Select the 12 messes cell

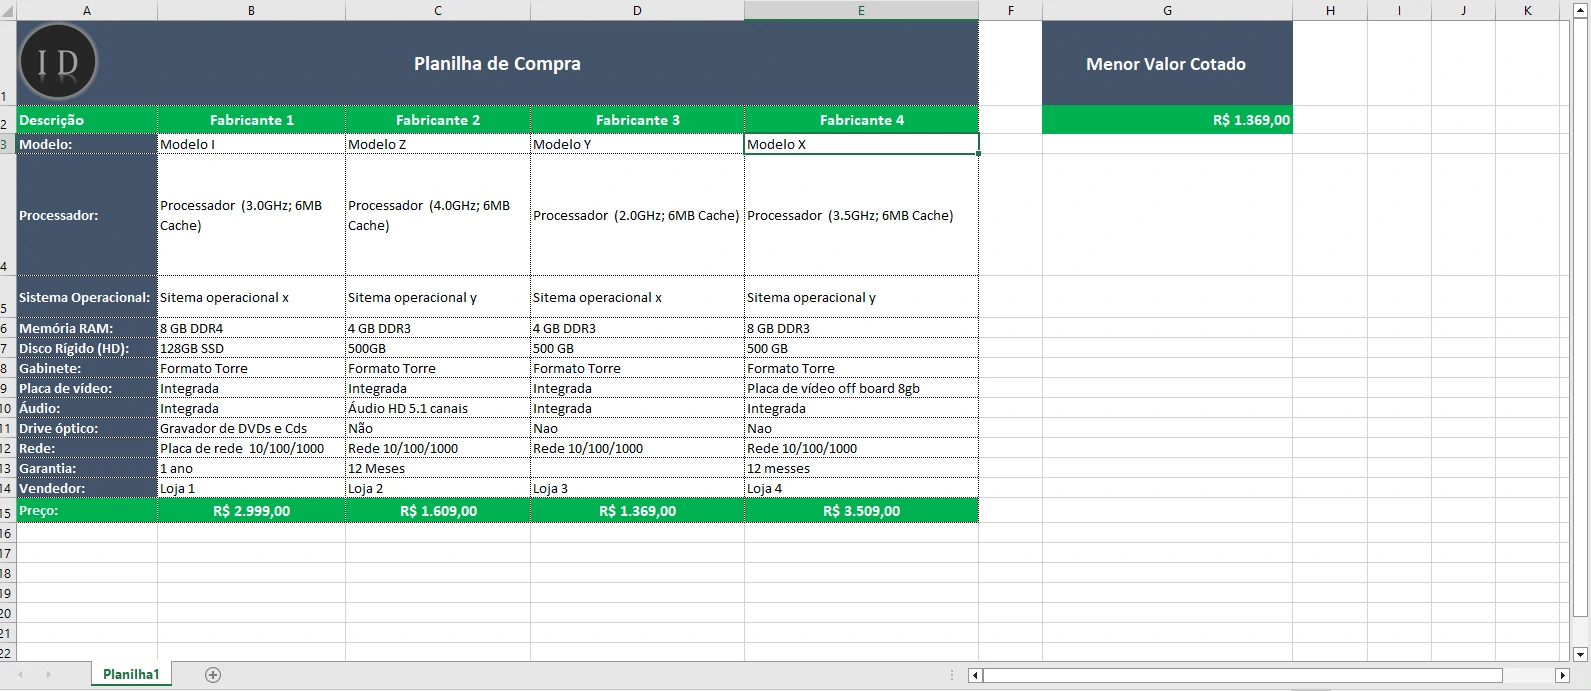(x=861, y=468)
